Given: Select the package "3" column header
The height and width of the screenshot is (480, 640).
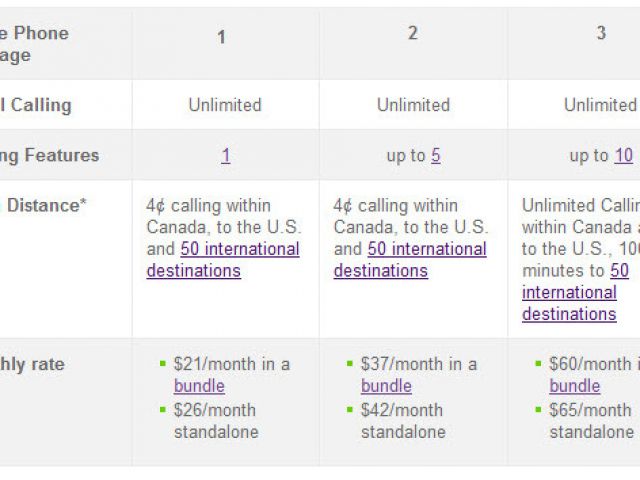Looking at the screenshot, I should coord(601,33).
